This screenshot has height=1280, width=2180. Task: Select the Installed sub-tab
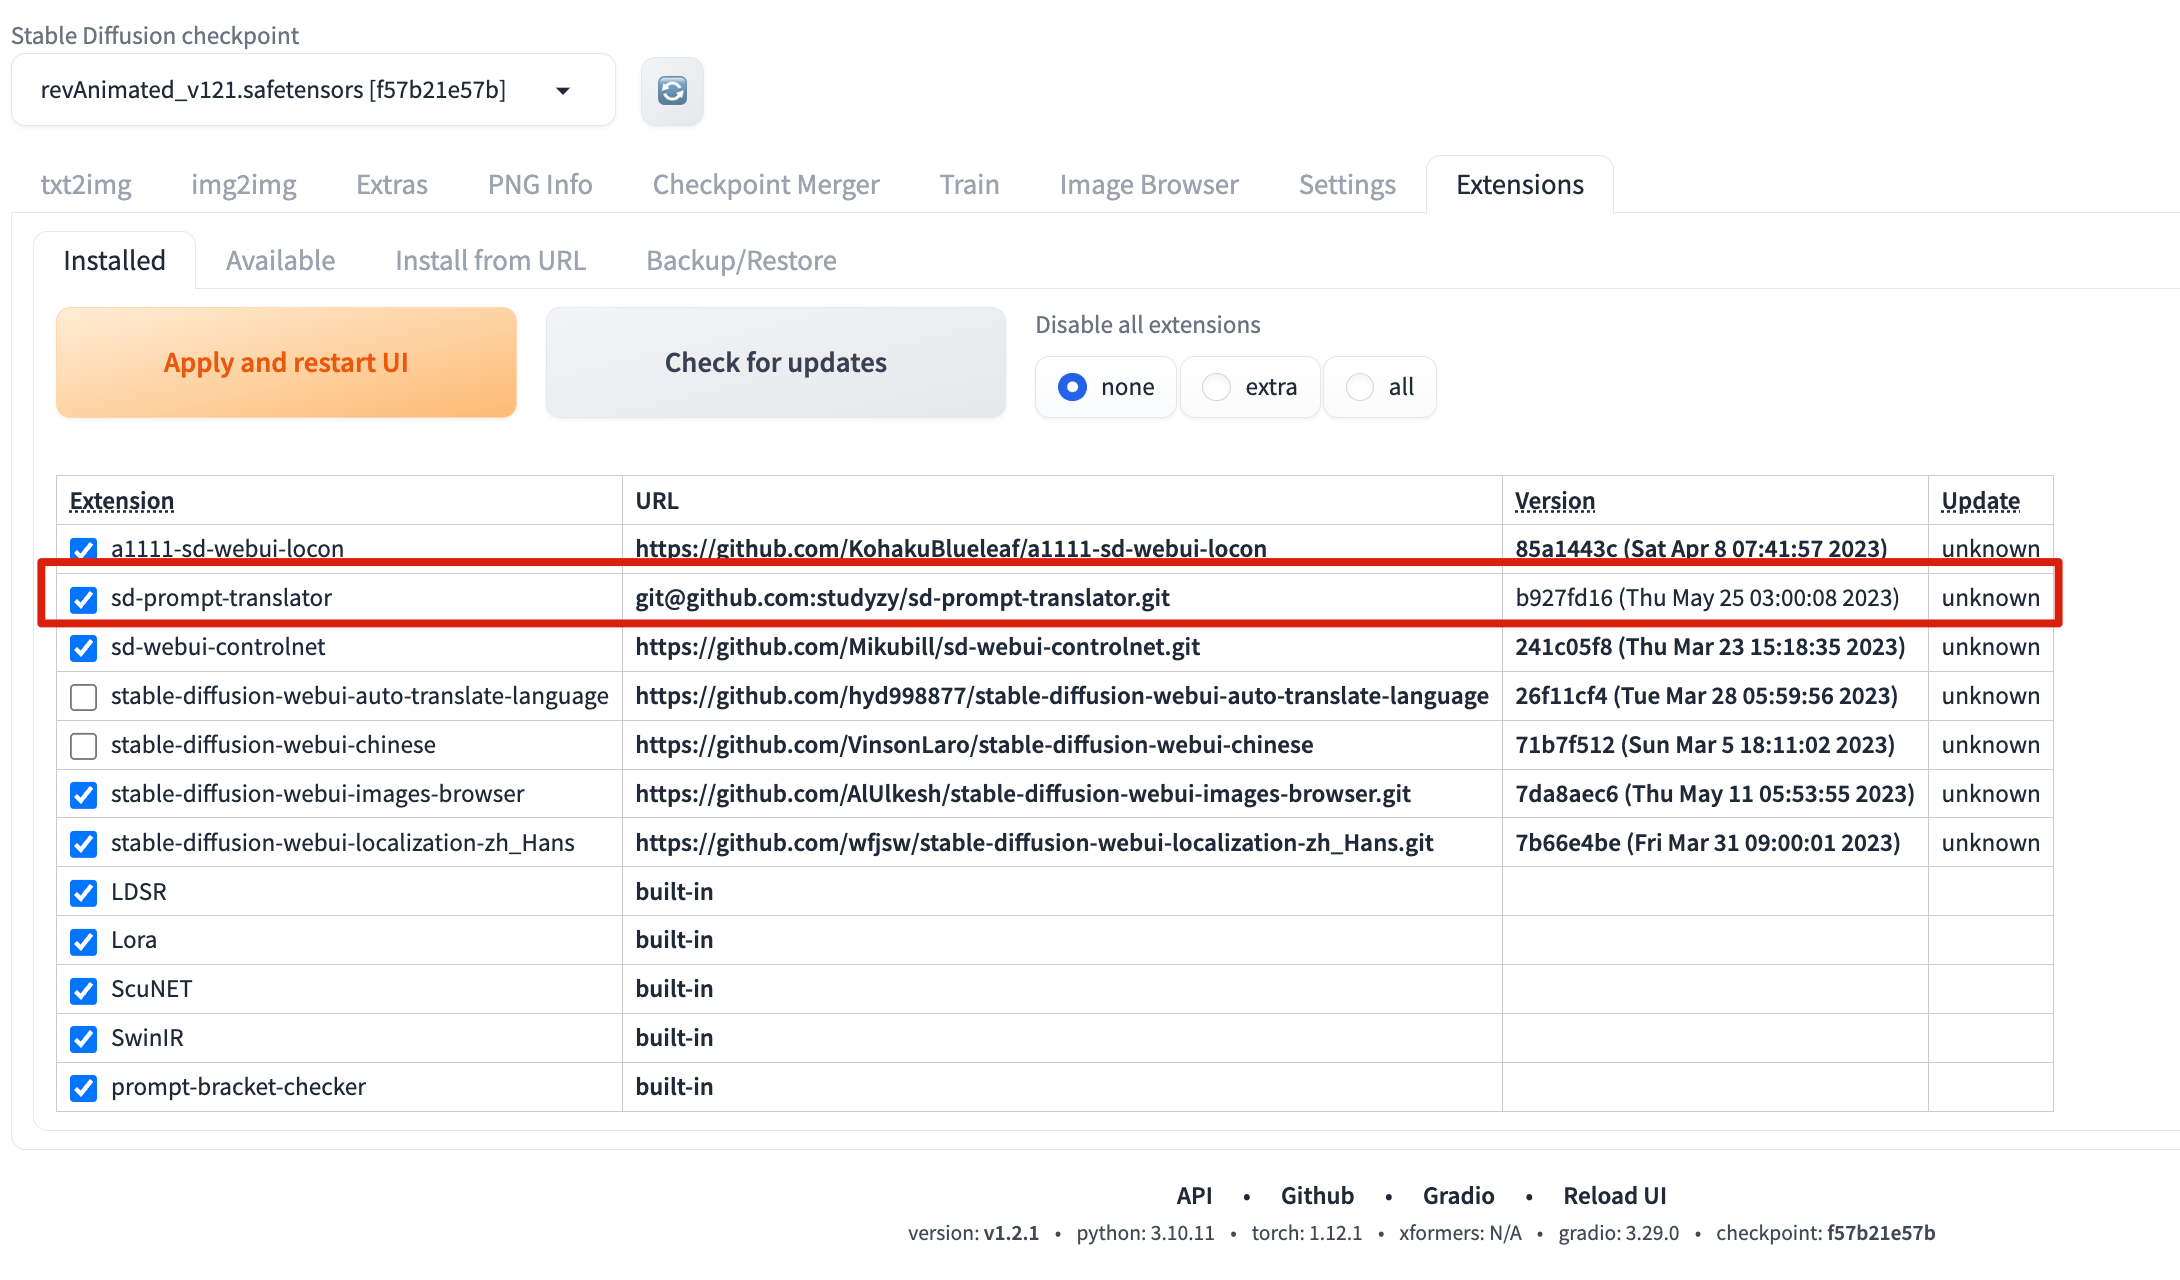(115, 261)
